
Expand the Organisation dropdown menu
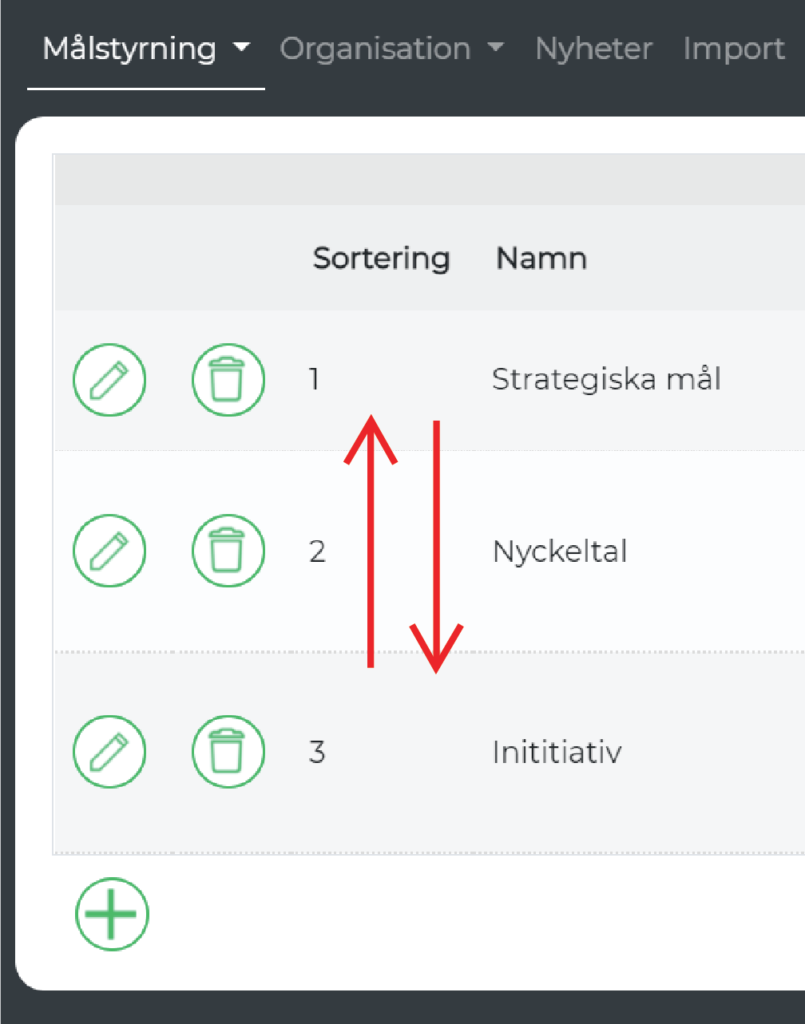click(392, 49)
